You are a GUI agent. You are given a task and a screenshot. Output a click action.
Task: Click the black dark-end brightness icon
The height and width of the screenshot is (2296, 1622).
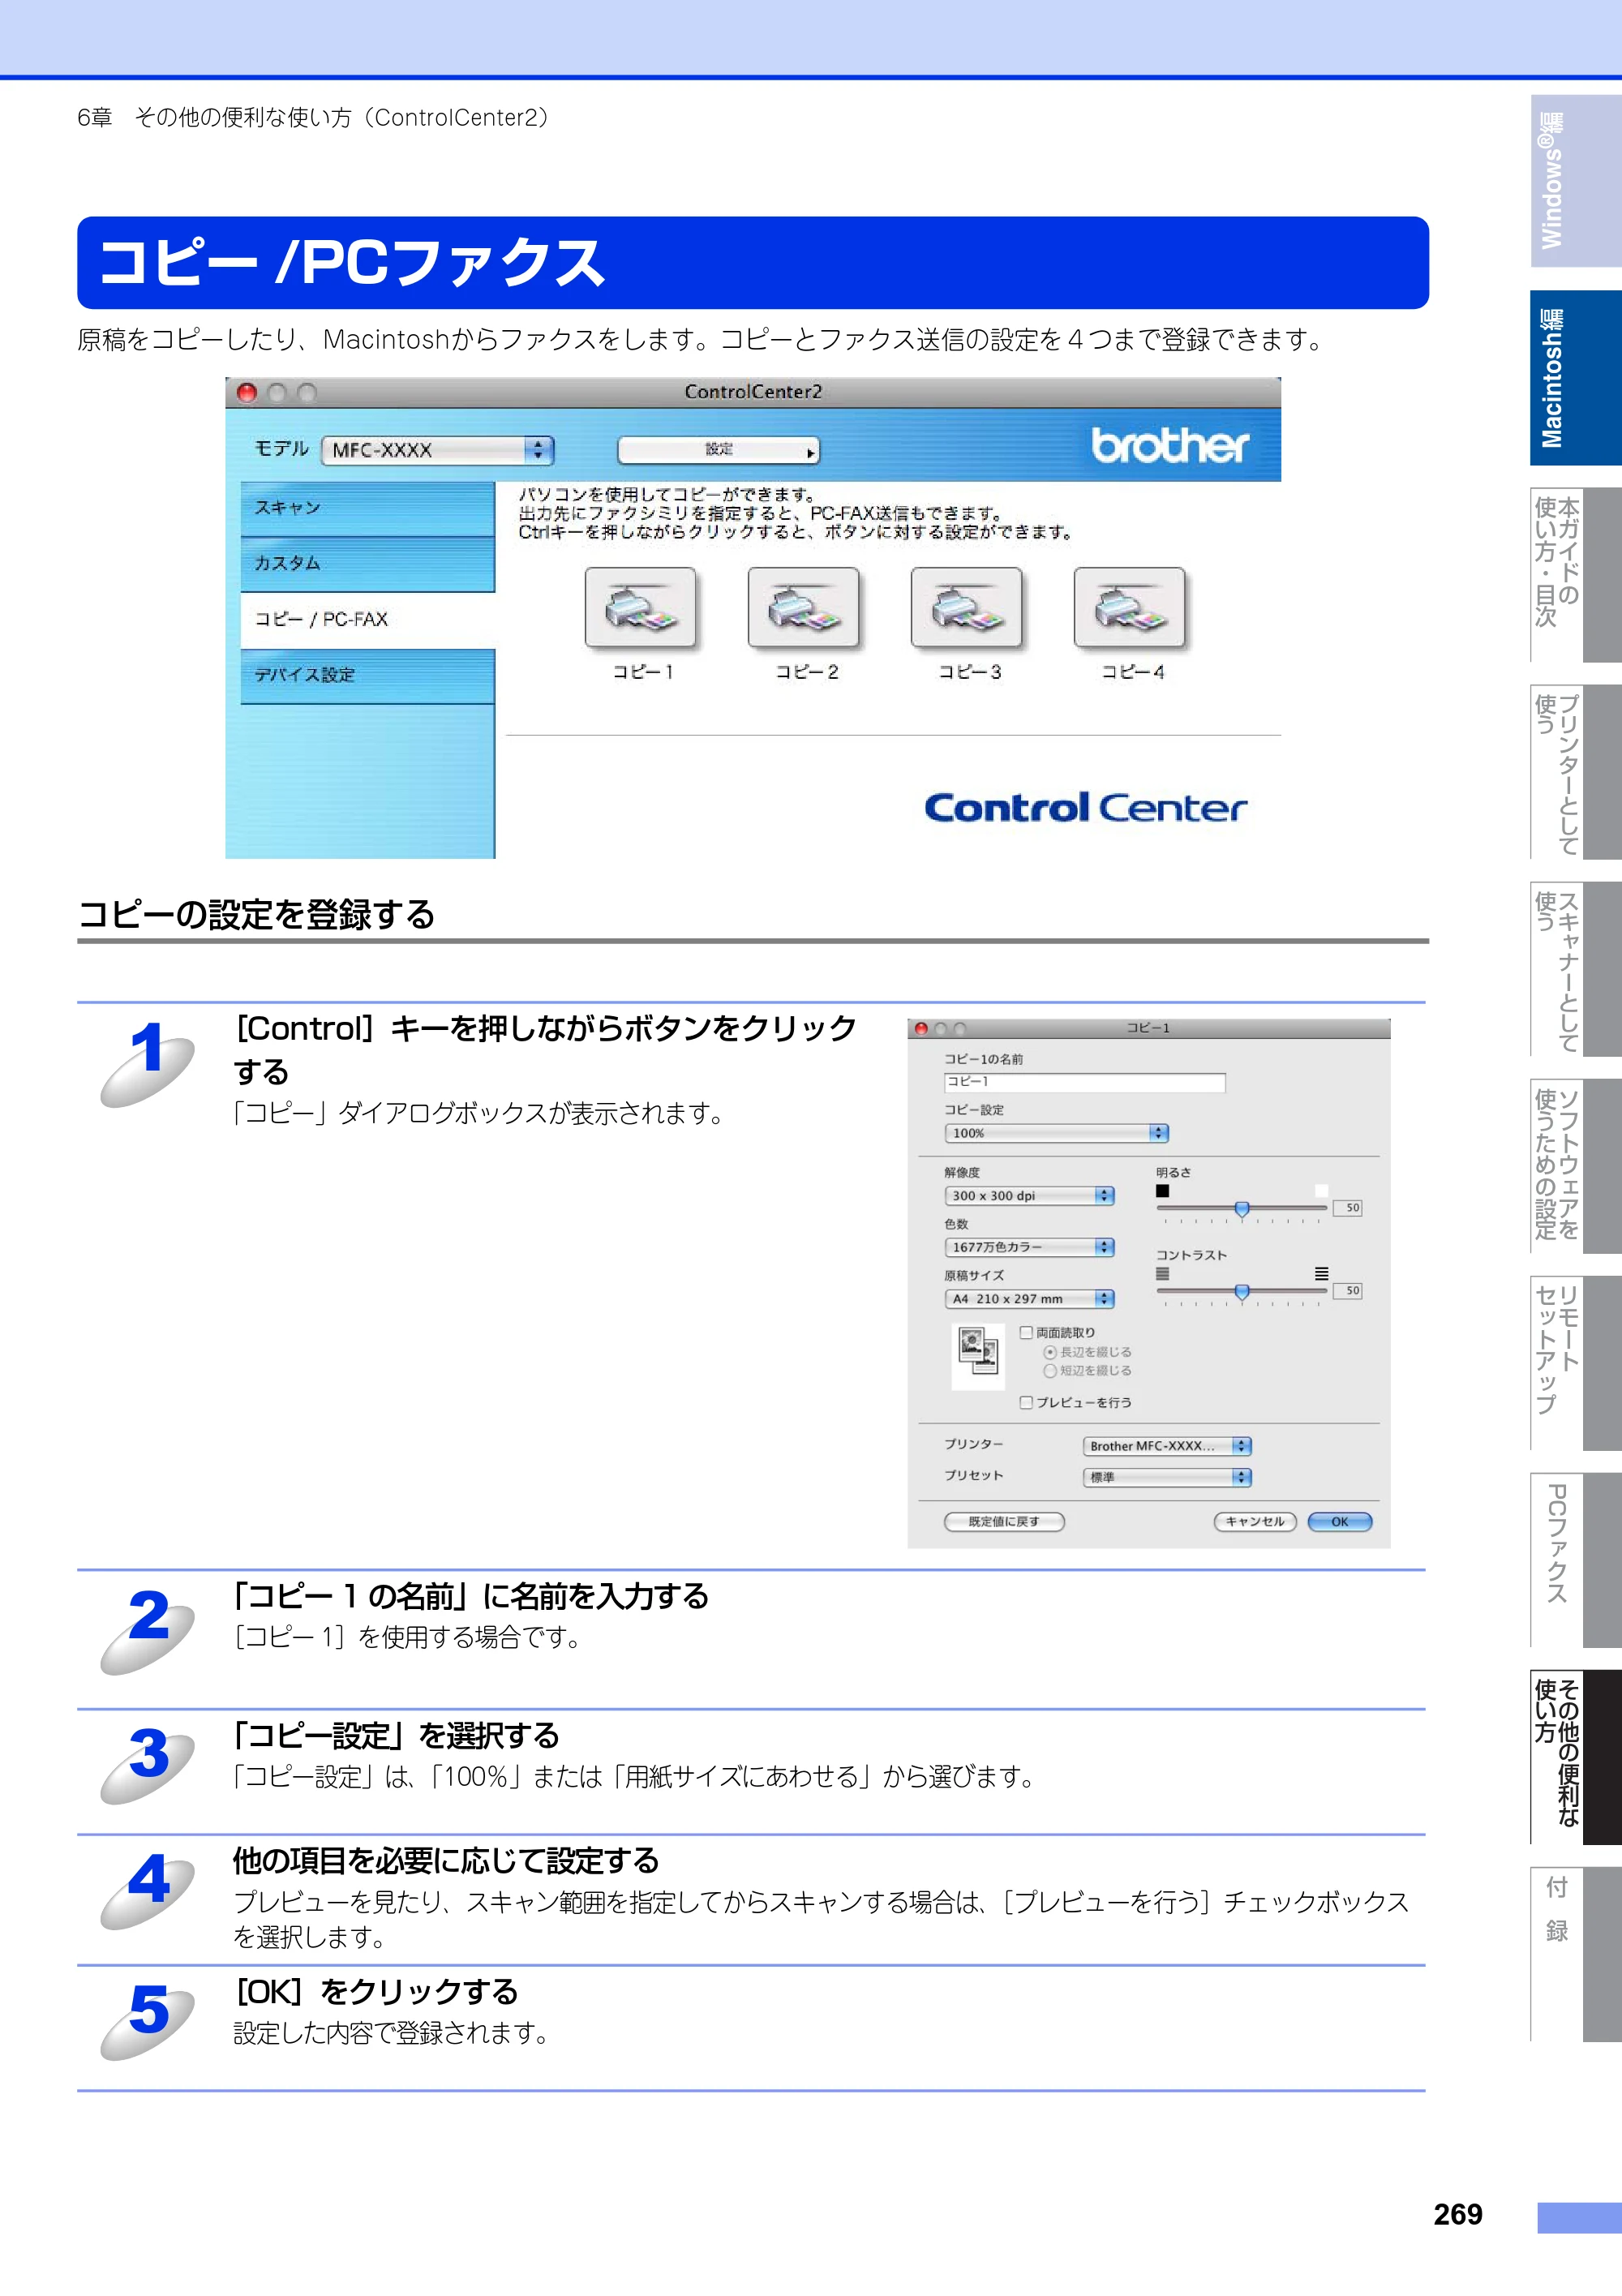[x=1162, y=1191]
